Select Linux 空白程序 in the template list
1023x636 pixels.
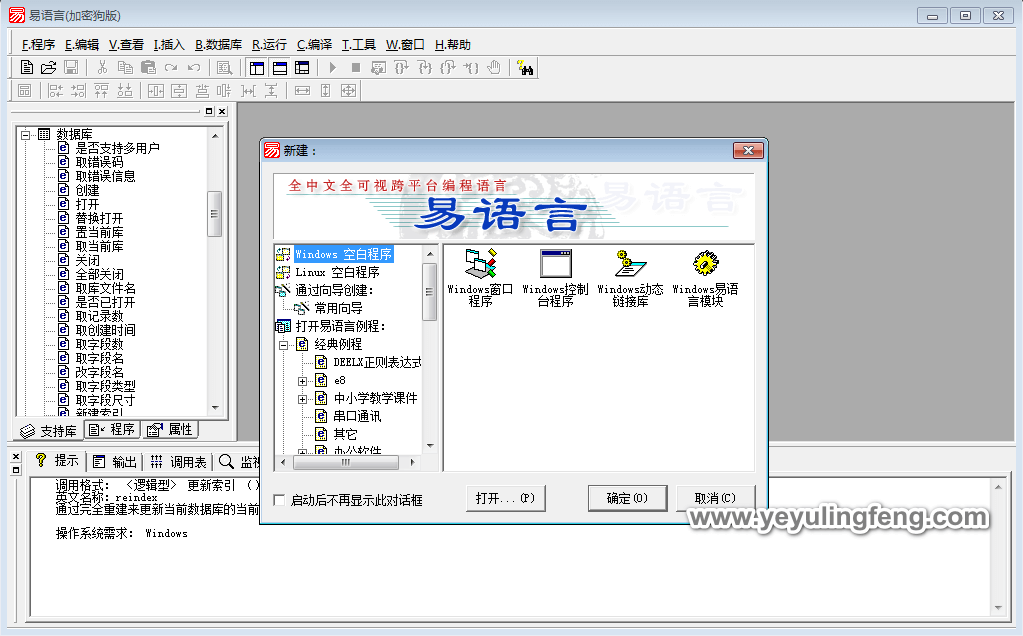tap(337, 272)
